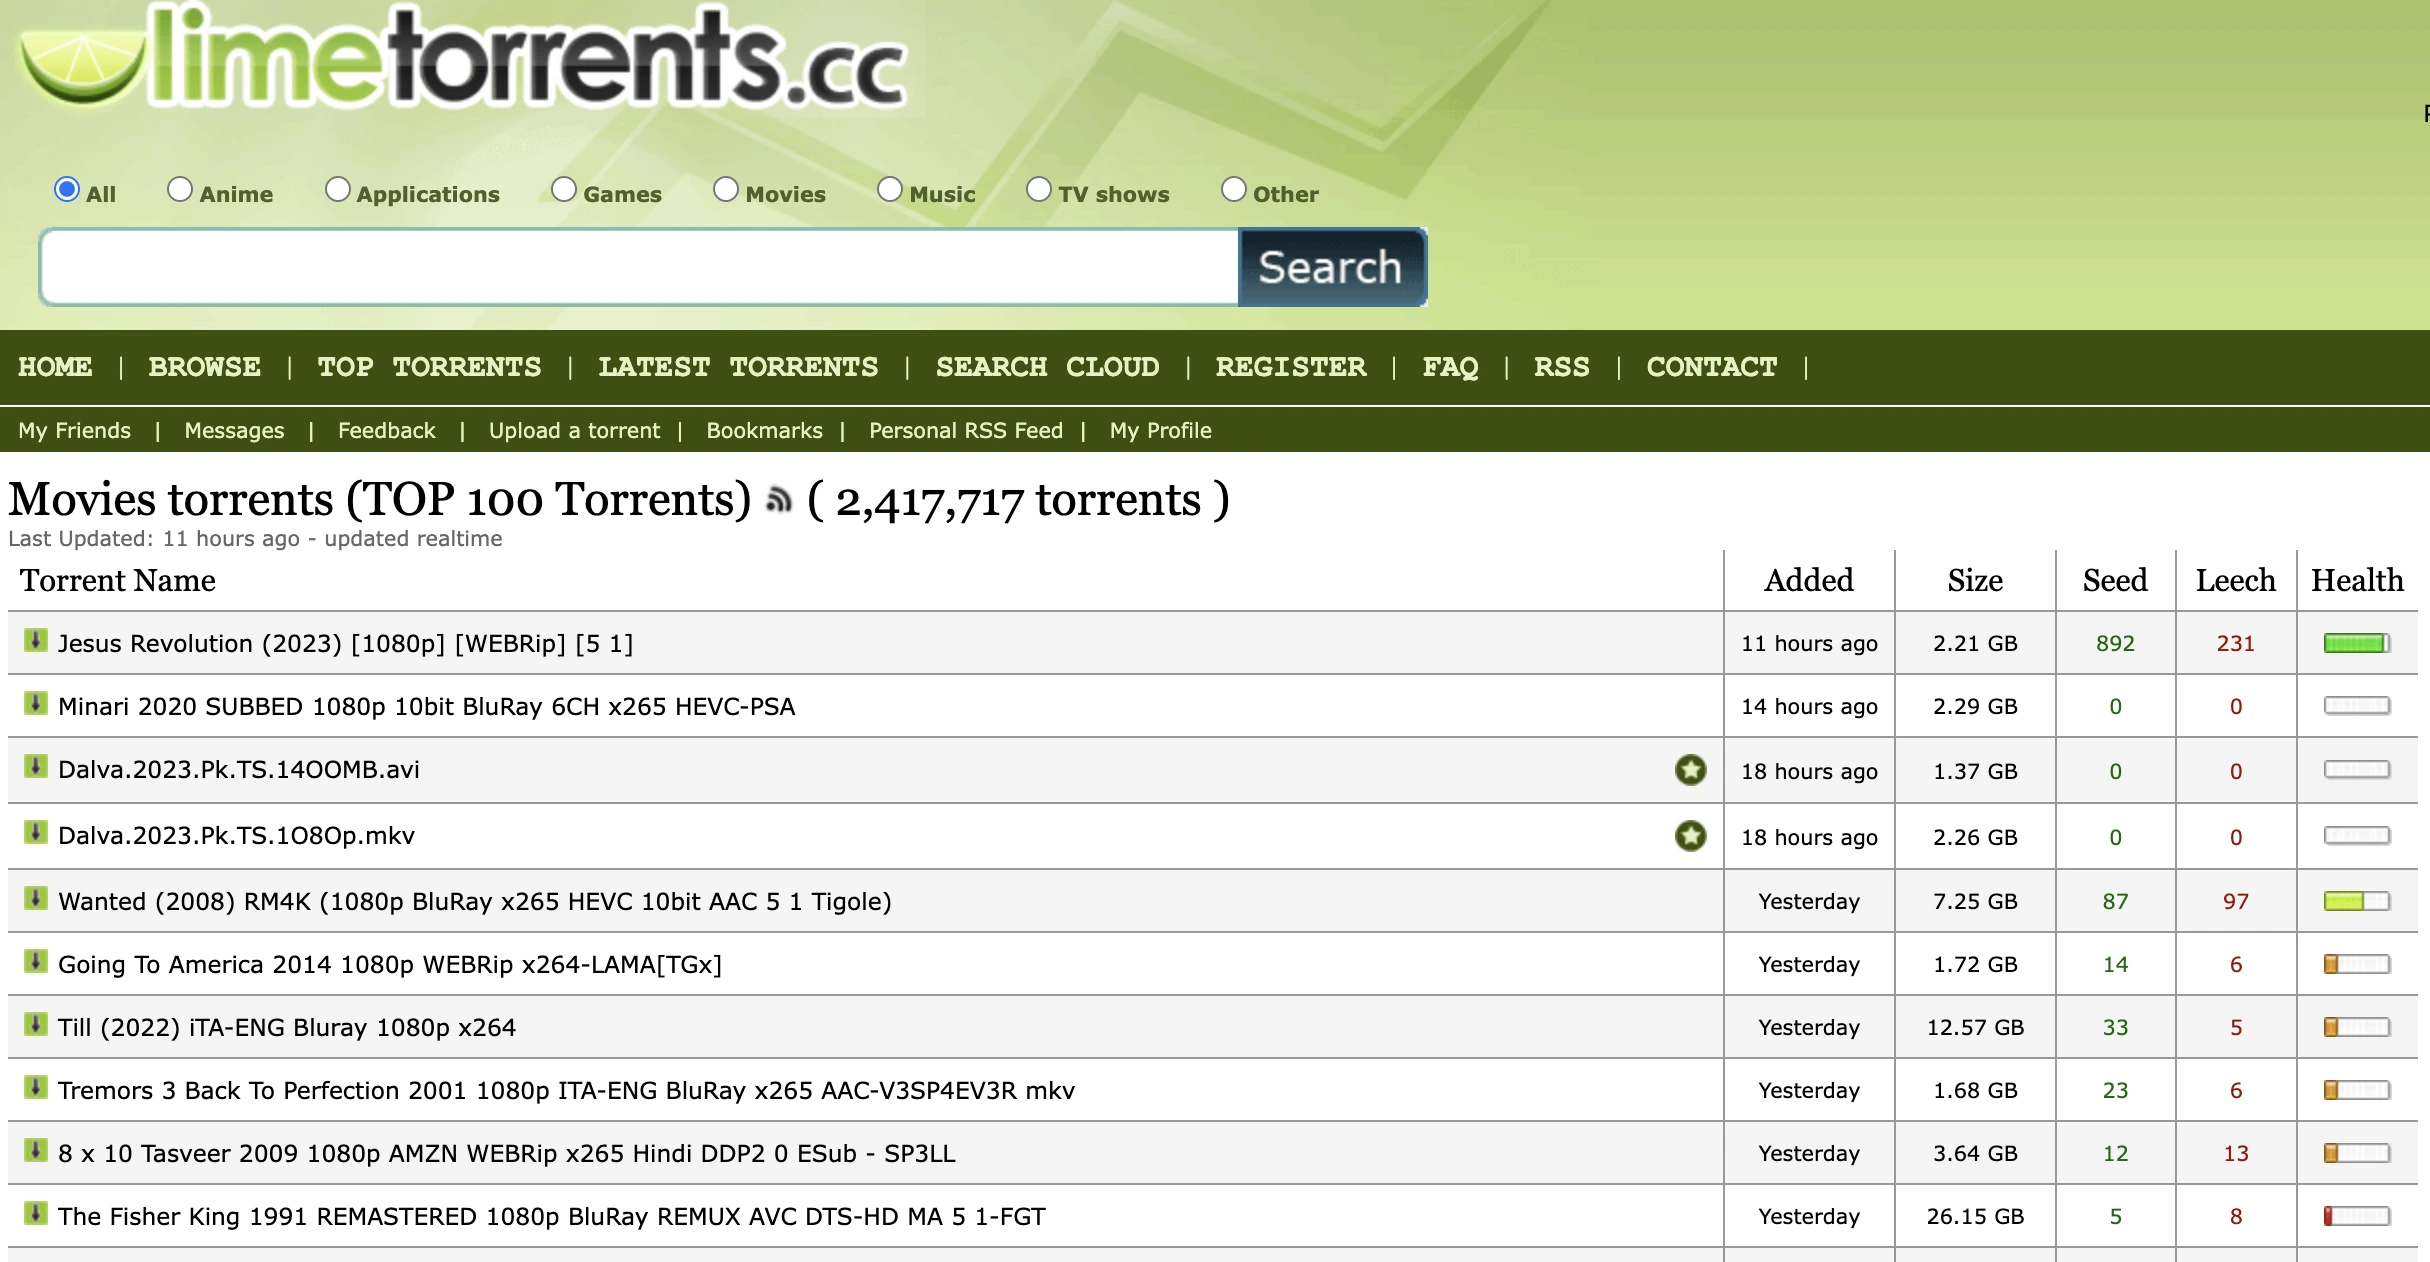Open the RSS feed icon beside Movies torrents heading

point(779,499)
